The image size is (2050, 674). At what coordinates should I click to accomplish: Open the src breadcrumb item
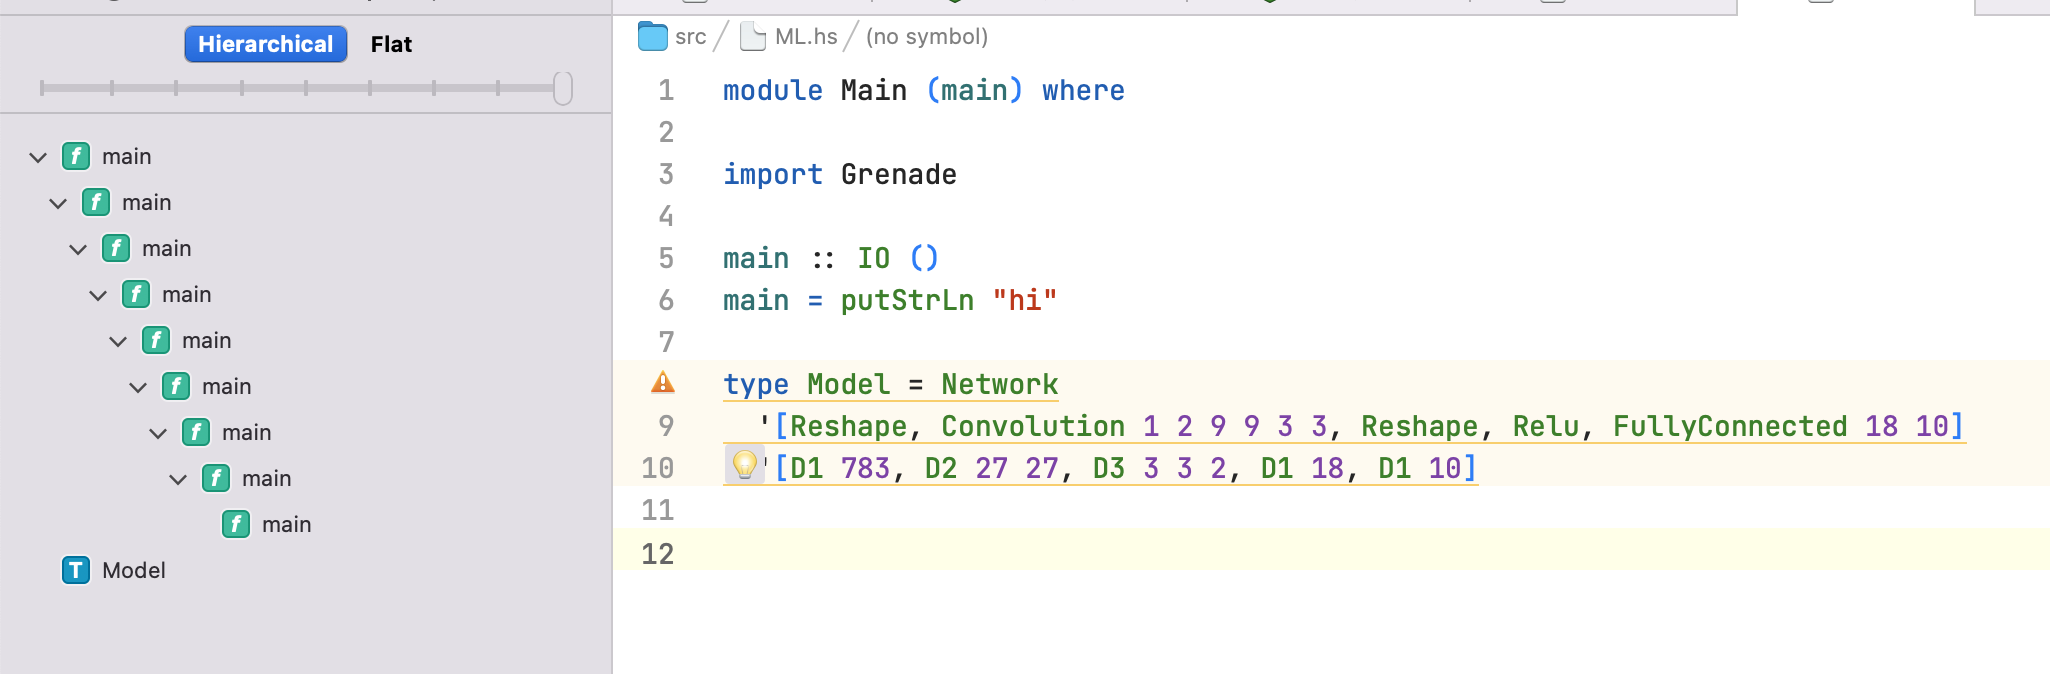[x=690, y=37]
